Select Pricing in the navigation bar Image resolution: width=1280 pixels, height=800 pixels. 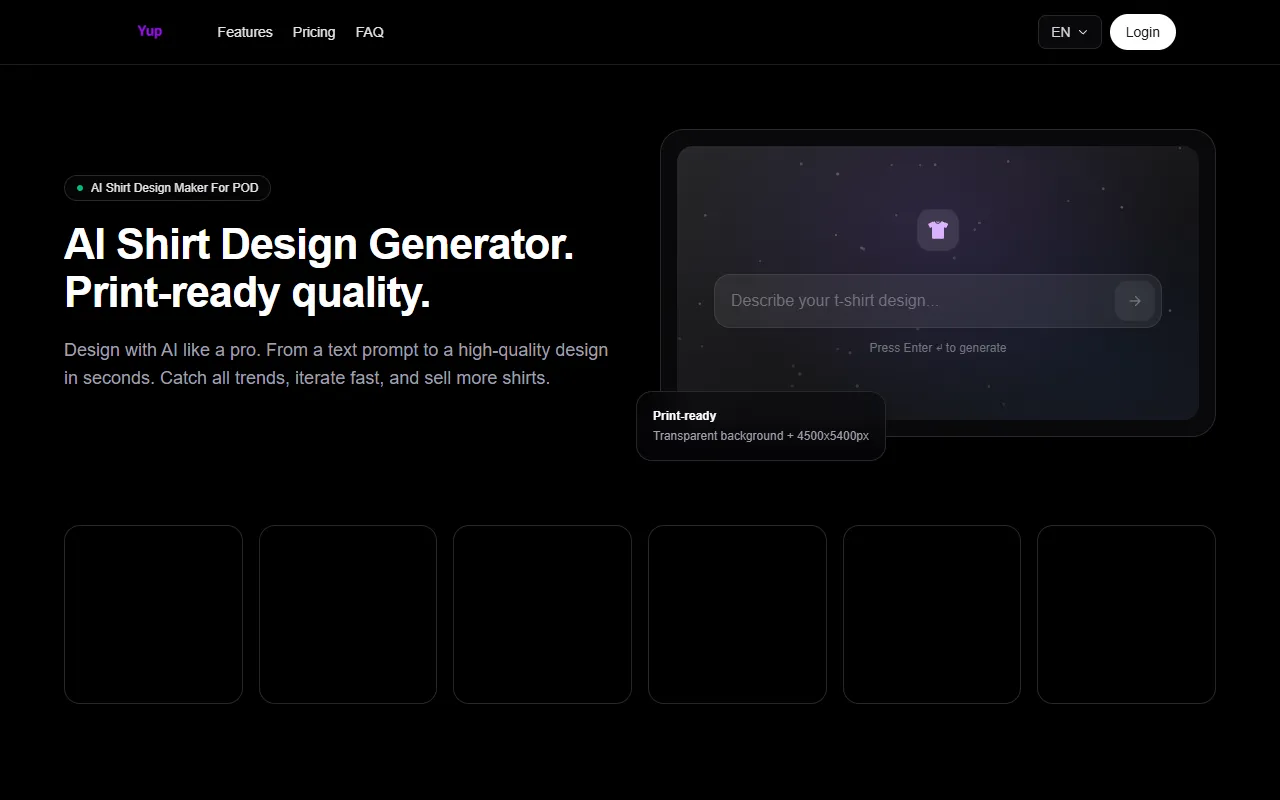click(313, 32)
